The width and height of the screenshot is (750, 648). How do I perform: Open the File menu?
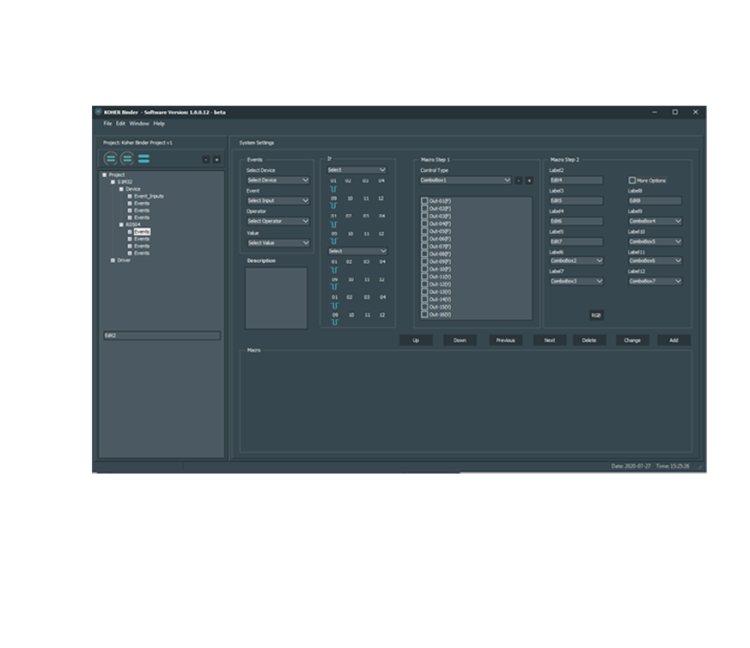[x=107, y=123]
